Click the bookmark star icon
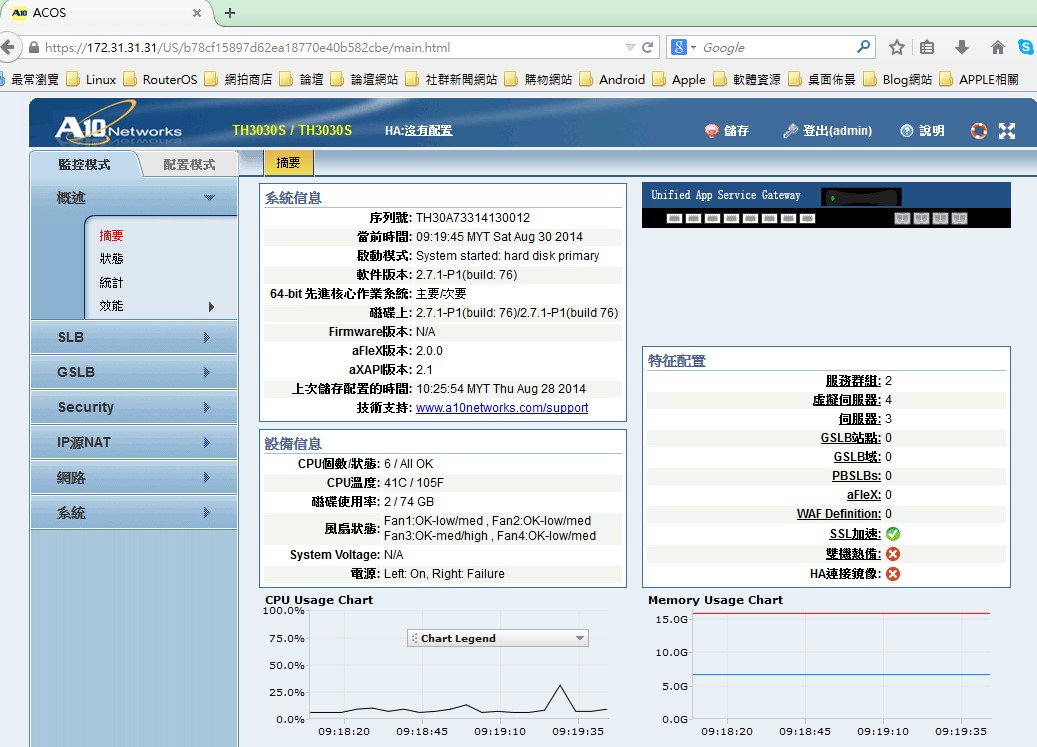Screen dimensions: 1037x747 point(897,48)
